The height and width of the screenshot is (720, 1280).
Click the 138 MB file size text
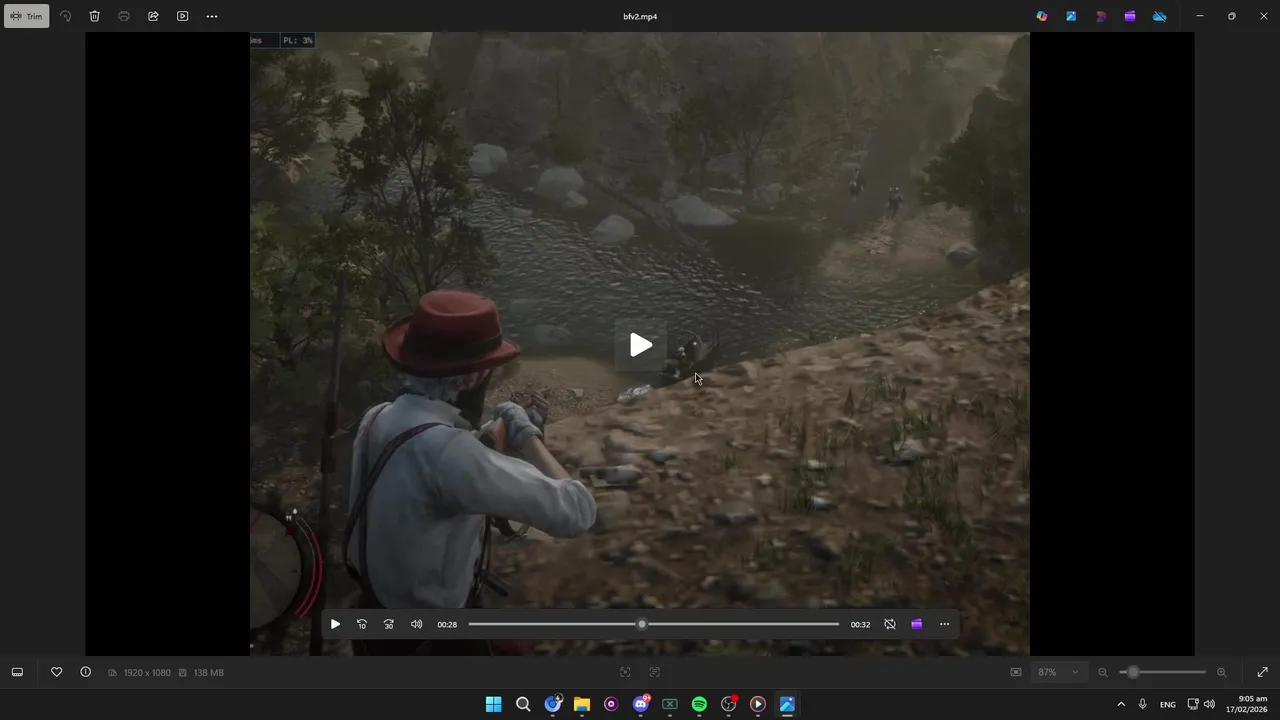coord(208,673)
